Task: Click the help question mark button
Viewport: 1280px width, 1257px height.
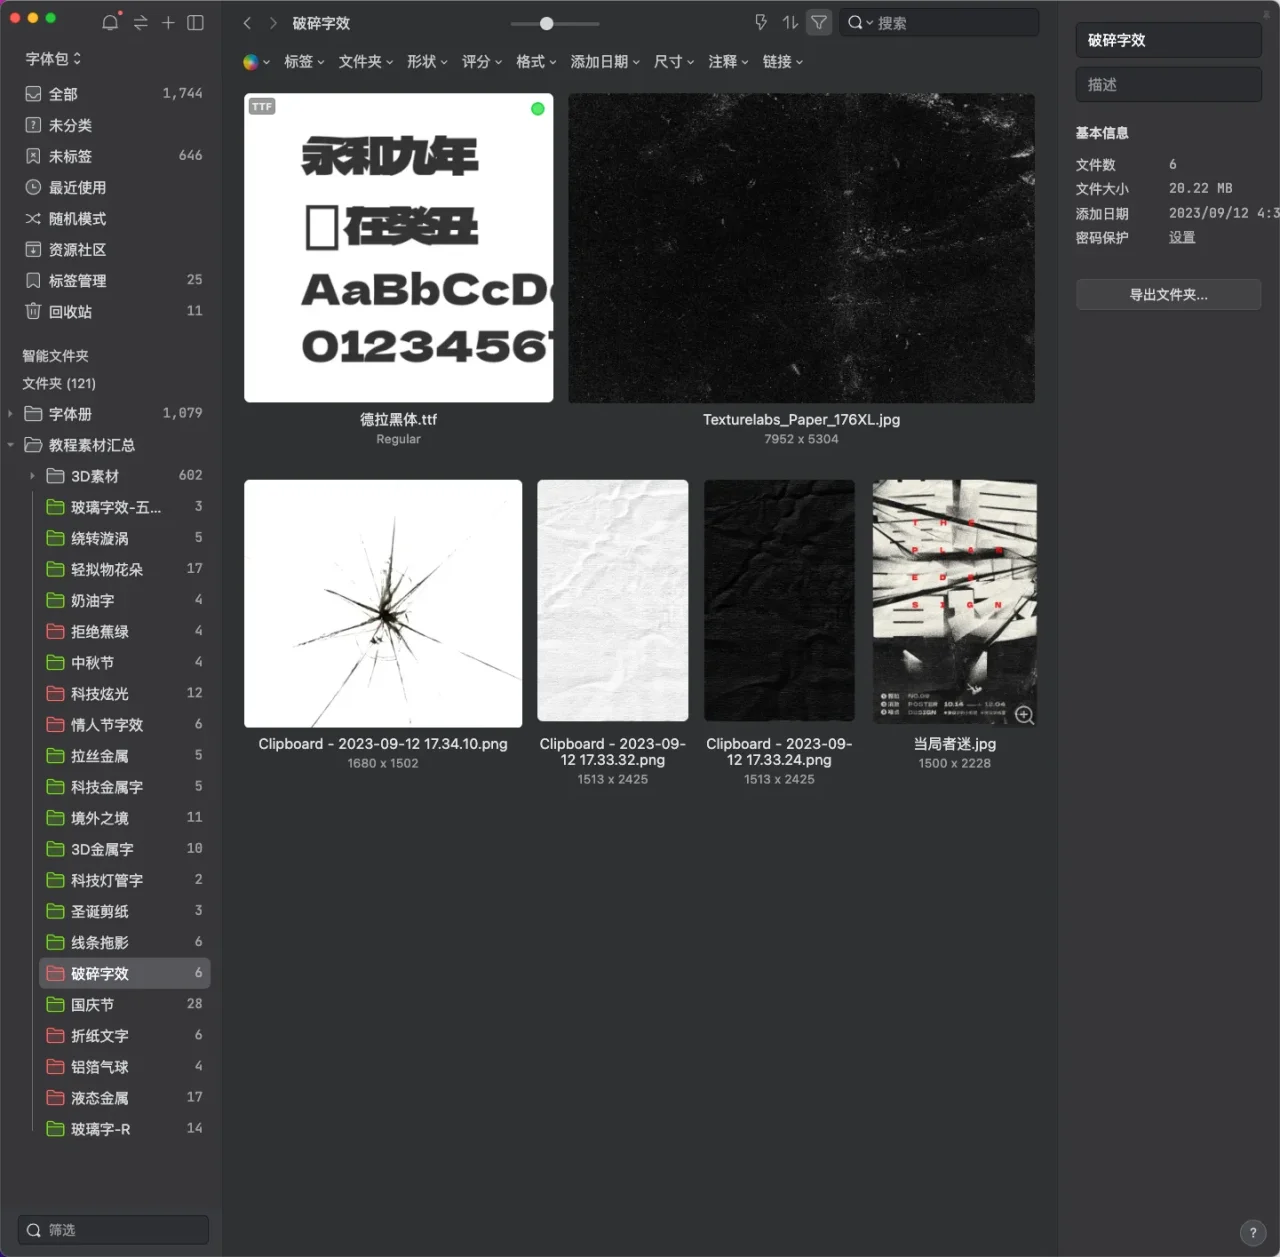Action: pos(1253,1233)
